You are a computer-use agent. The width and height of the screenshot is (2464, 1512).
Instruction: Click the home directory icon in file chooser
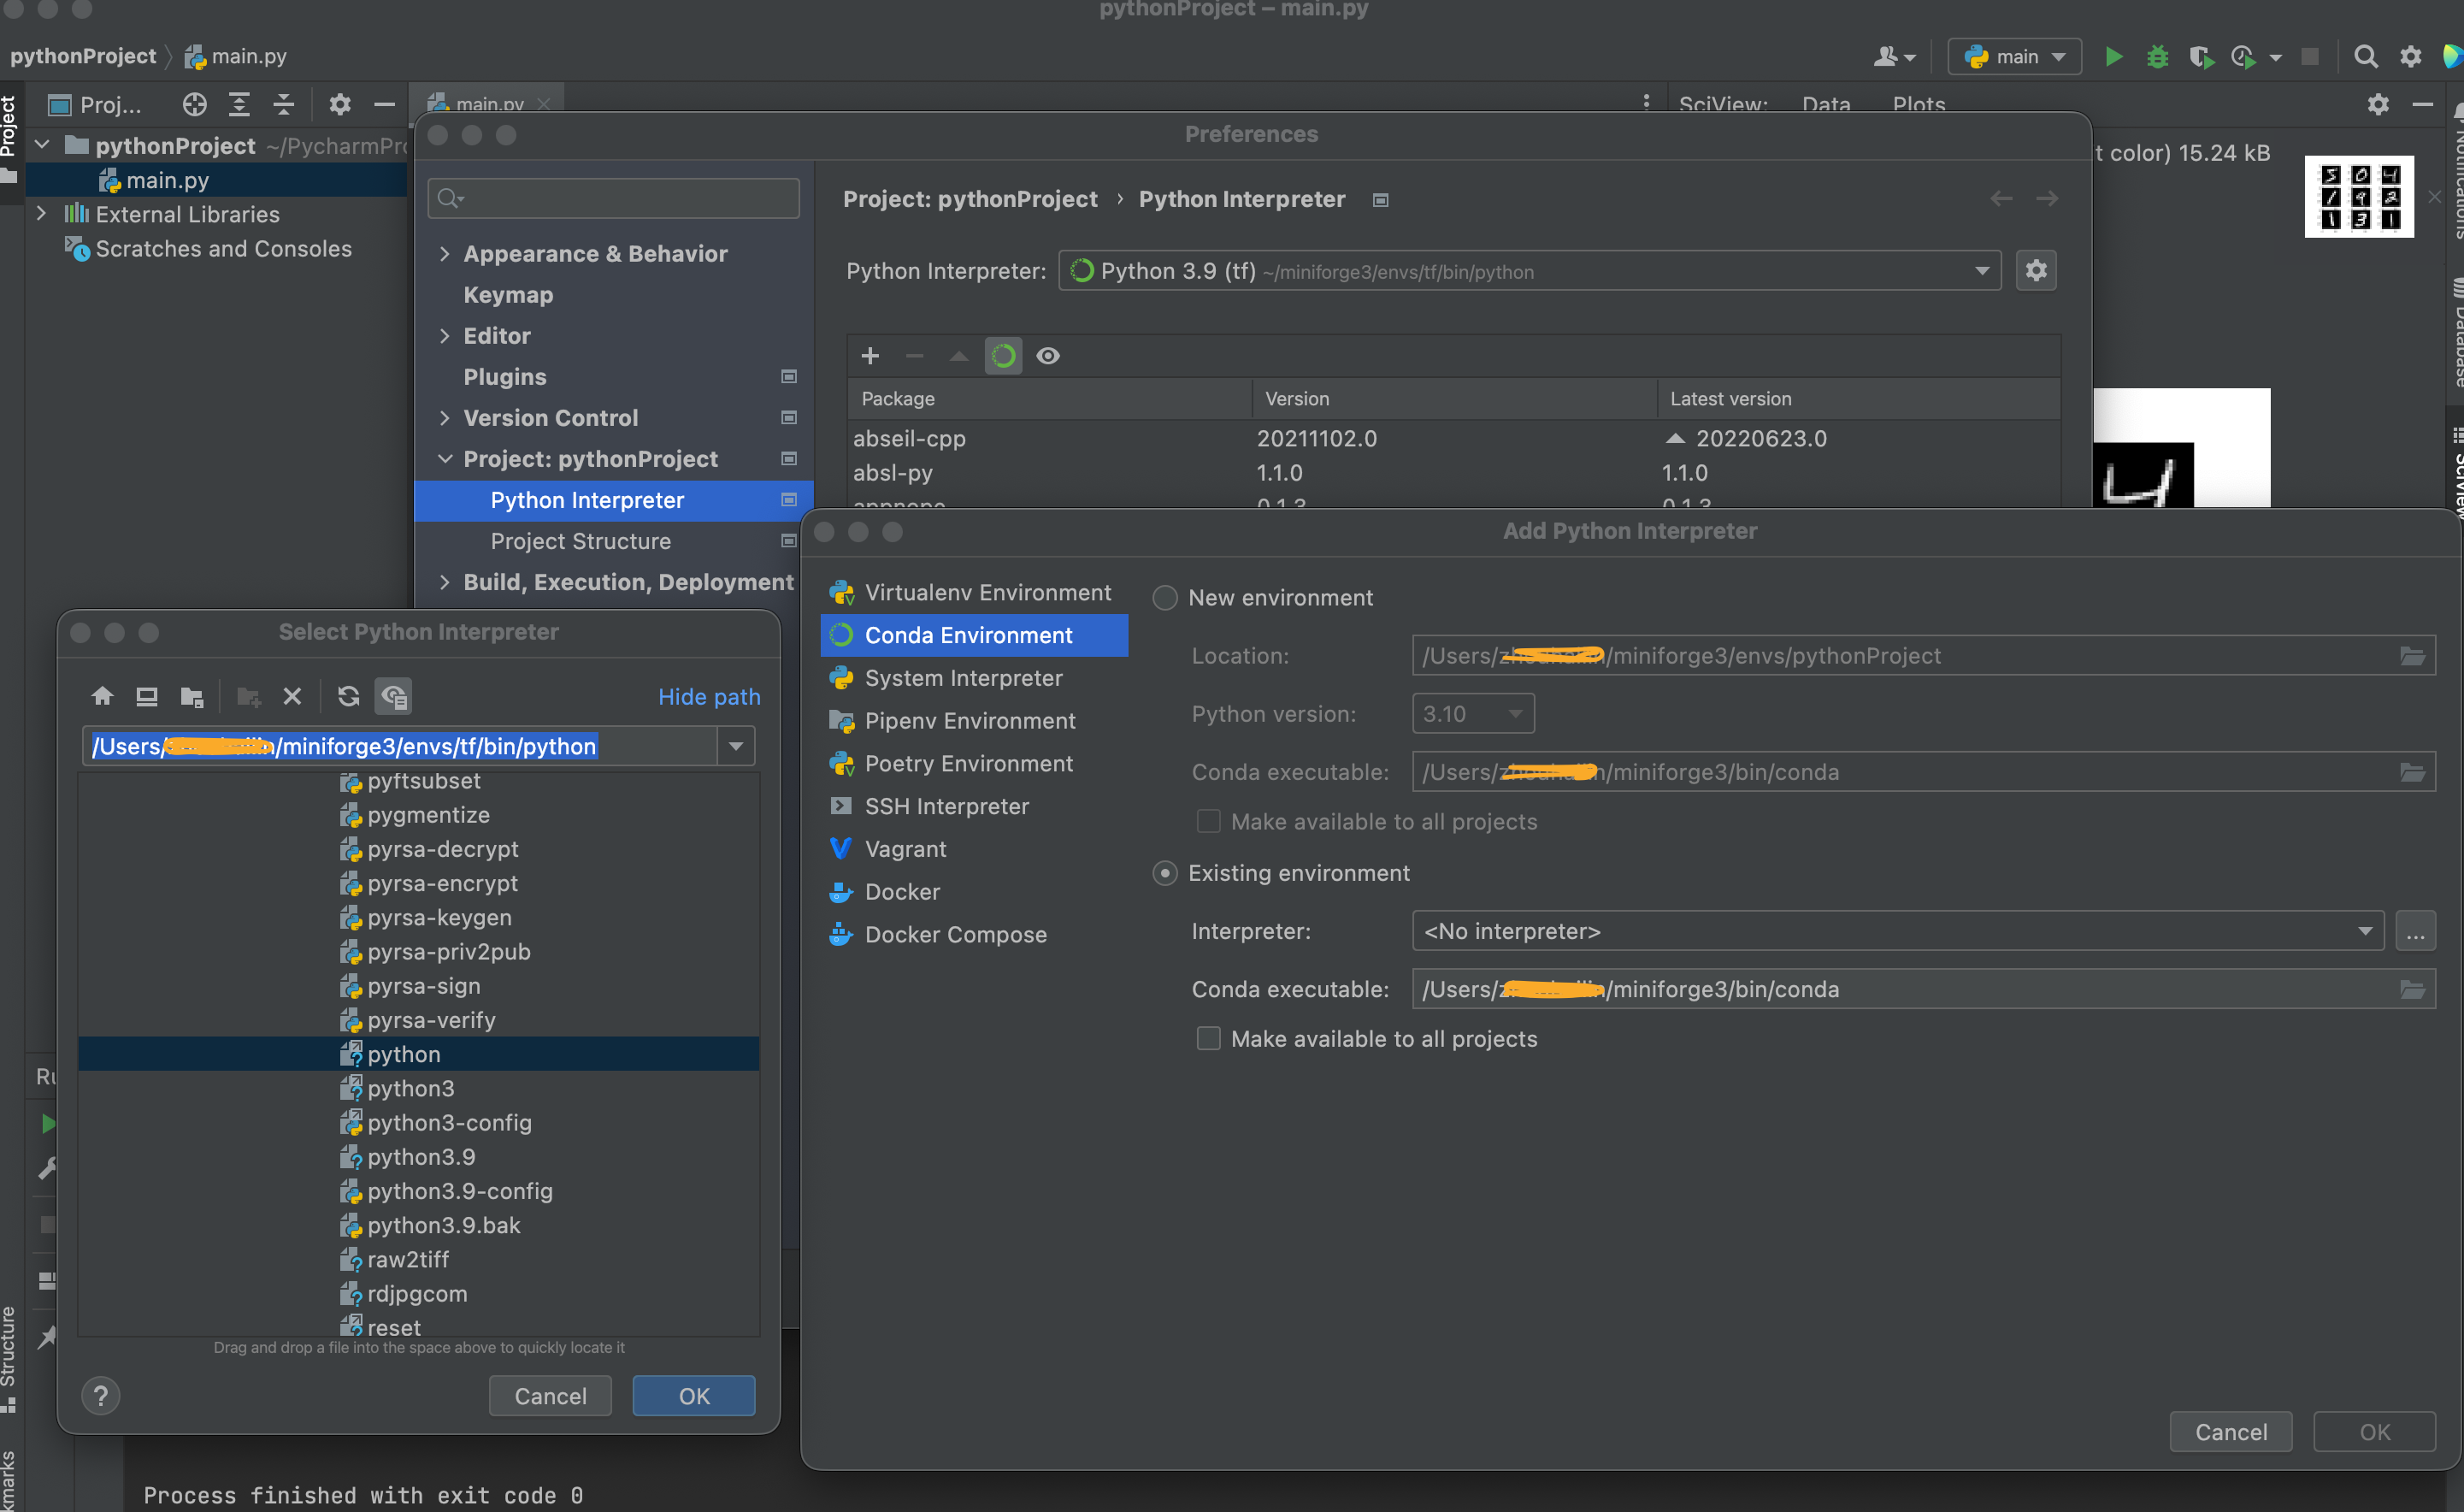pos(102,696)
